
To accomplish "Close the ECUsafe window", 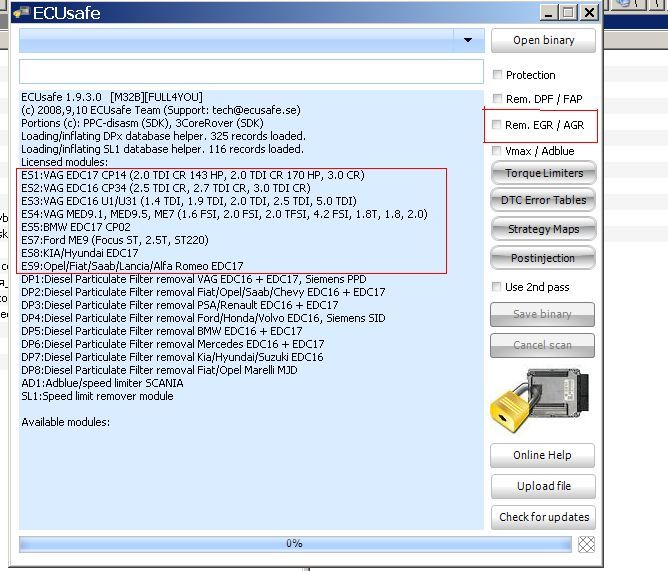I will [589, 12].
